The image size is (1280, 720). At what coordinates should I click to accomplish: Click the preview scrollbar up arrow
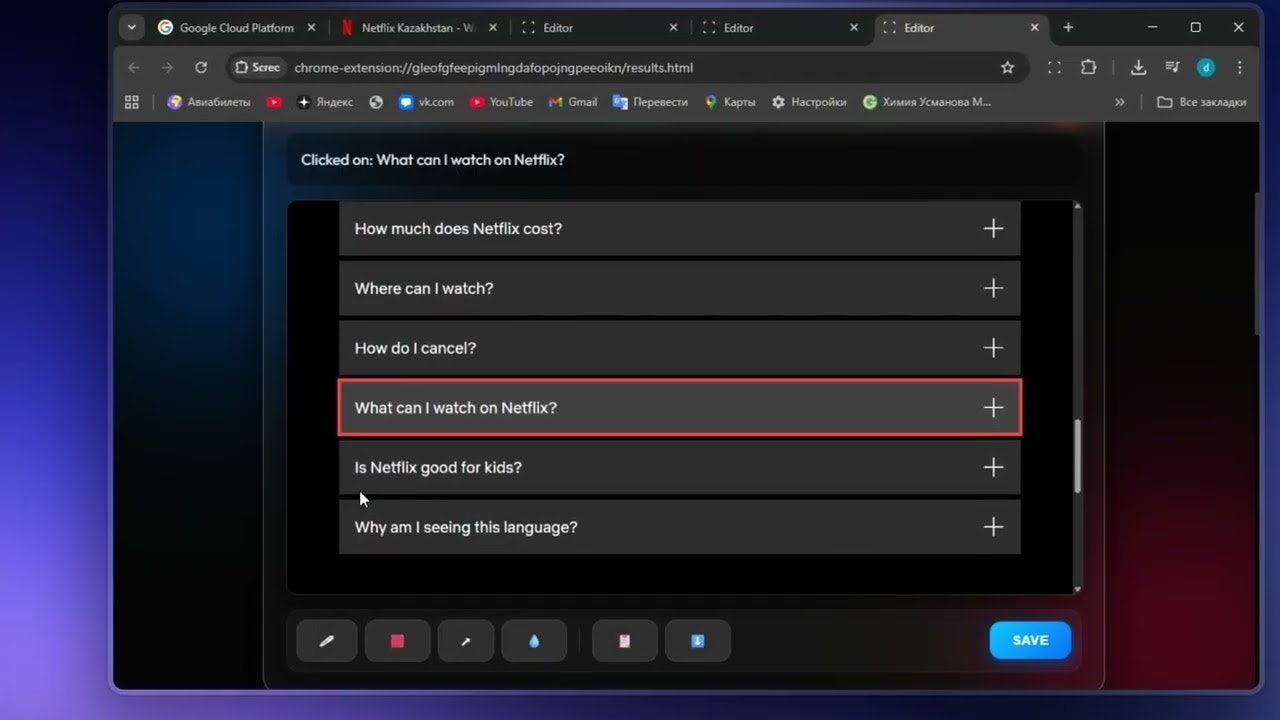click(x=1077, y=206)
